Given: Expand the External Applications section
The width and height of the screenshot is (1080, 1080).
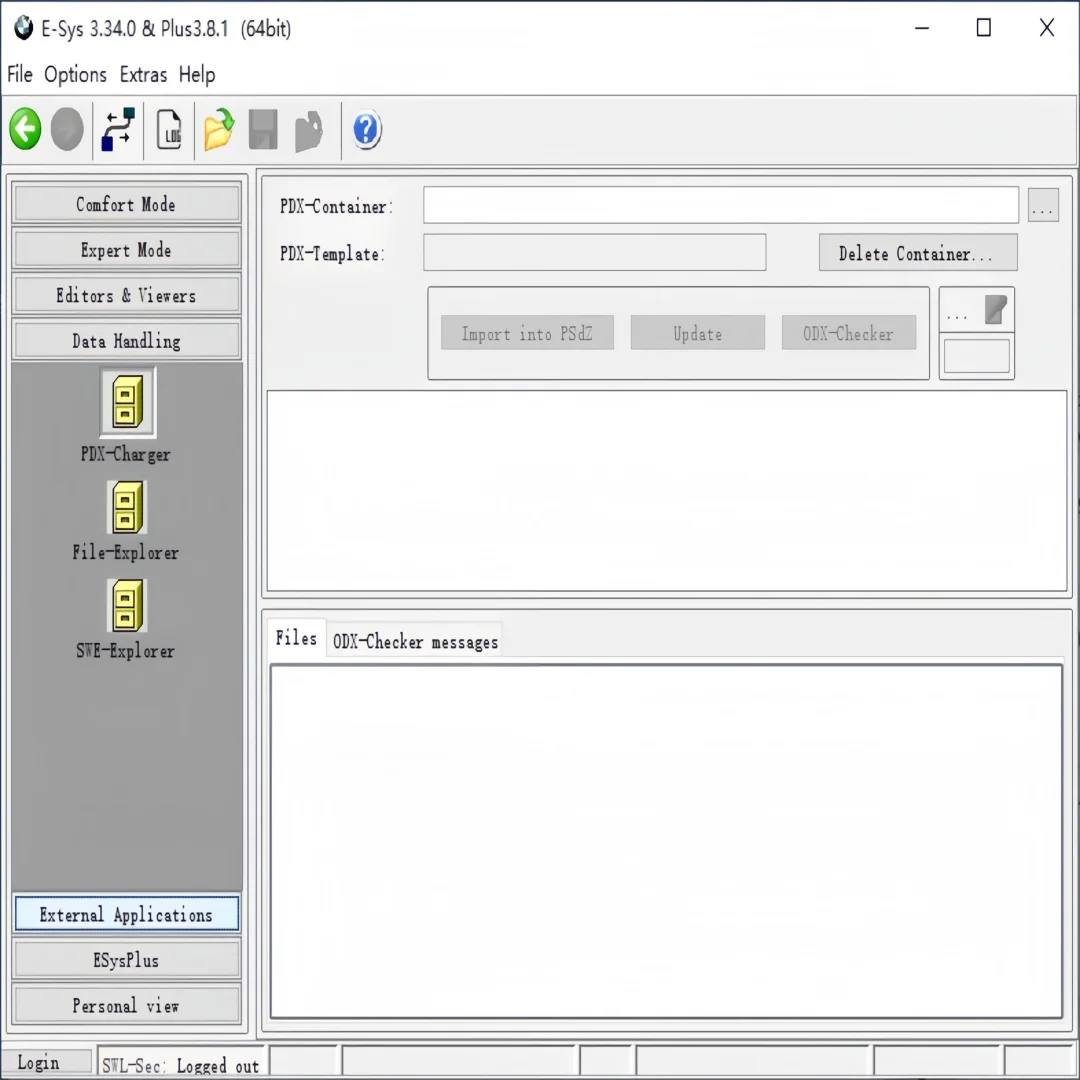Looking at the screenshot, I should click(x=126, y=914).
